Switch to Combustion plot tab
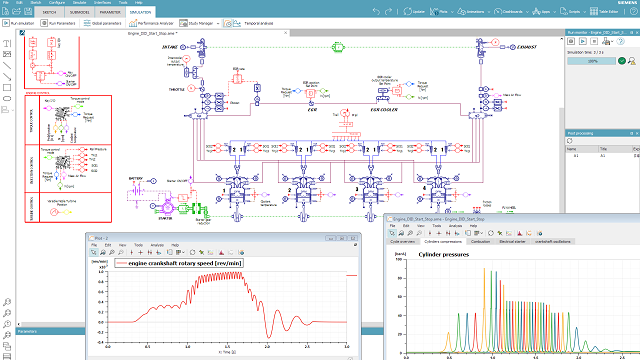The image size is (640, 360). point(480,242)
